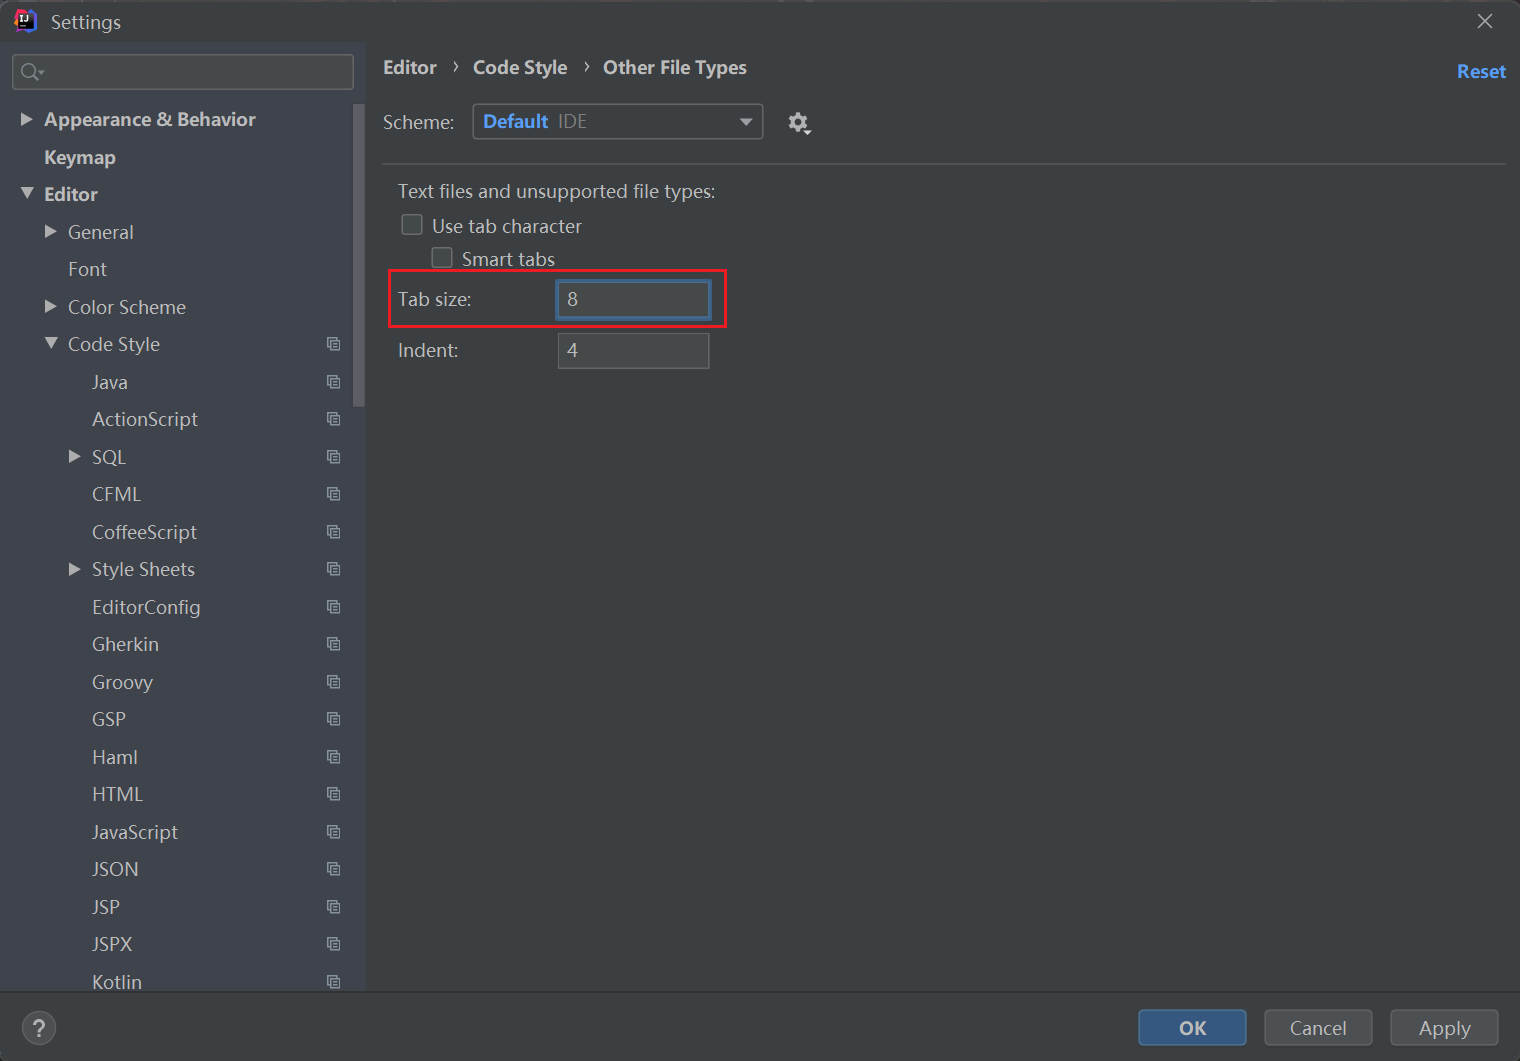Close the Settings dialog

click(1485, 21)
